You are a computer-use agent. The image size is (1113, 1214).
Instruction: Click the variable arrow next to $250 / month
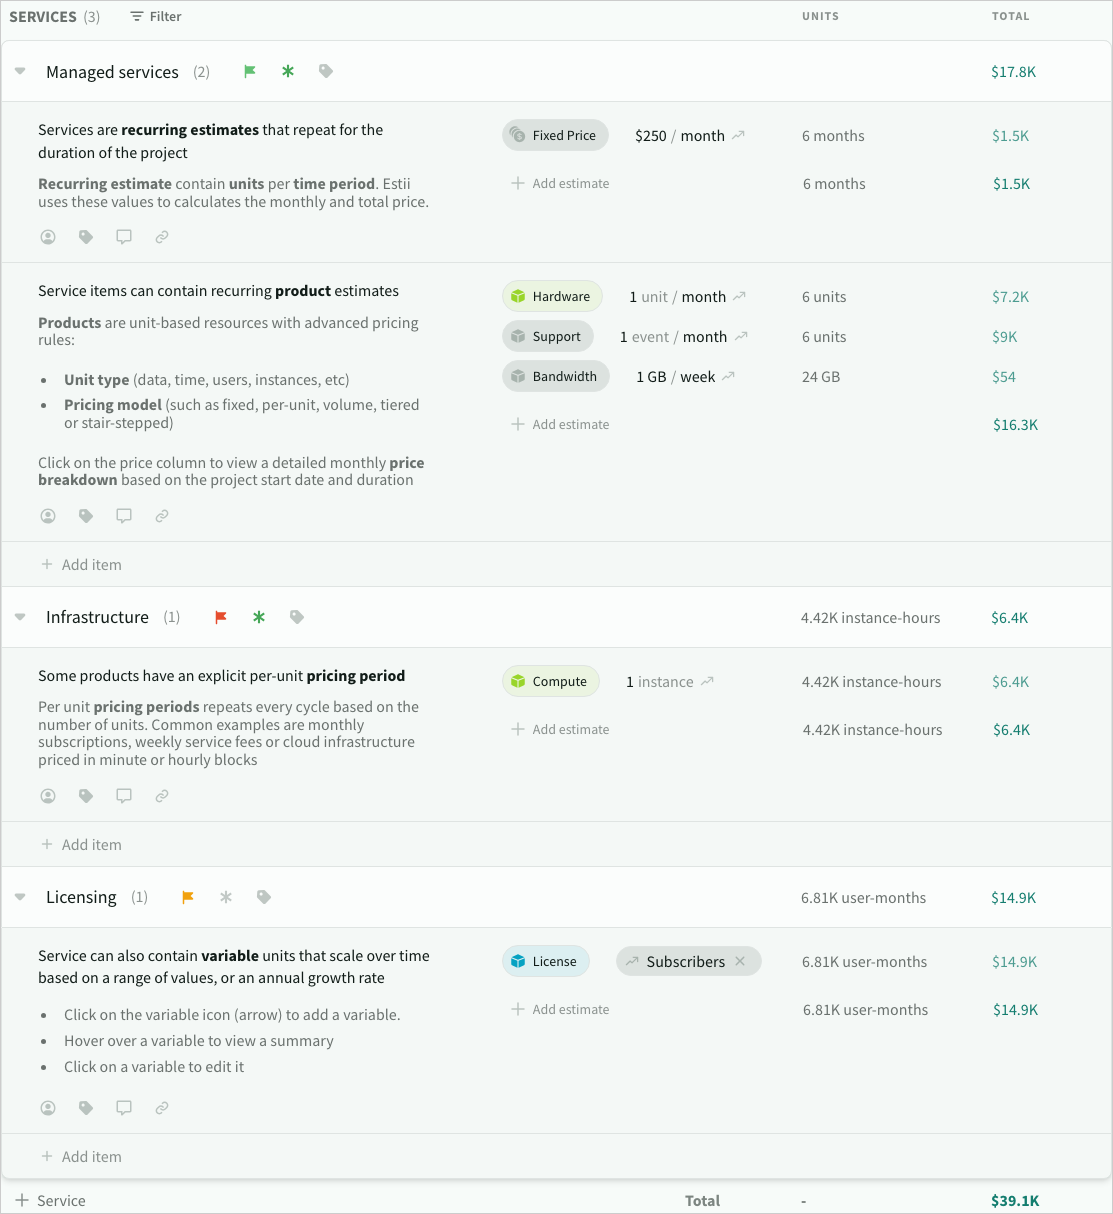738,135
